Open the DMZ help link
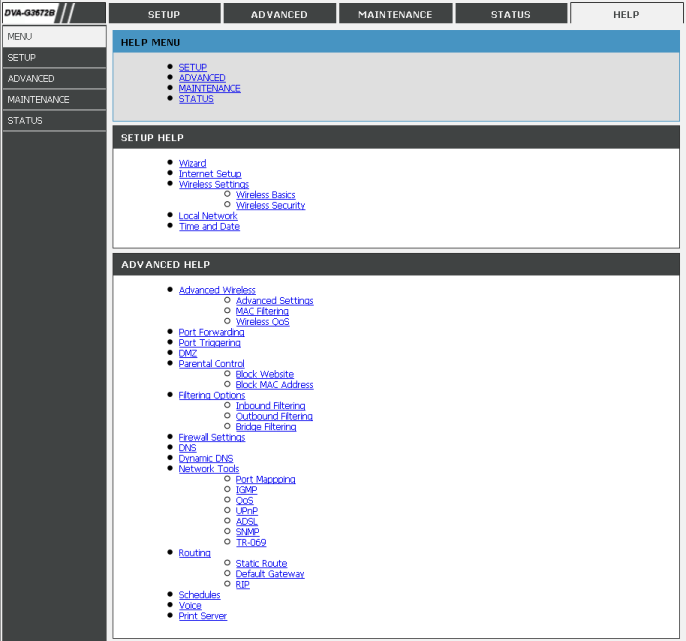 coord(188,353)
